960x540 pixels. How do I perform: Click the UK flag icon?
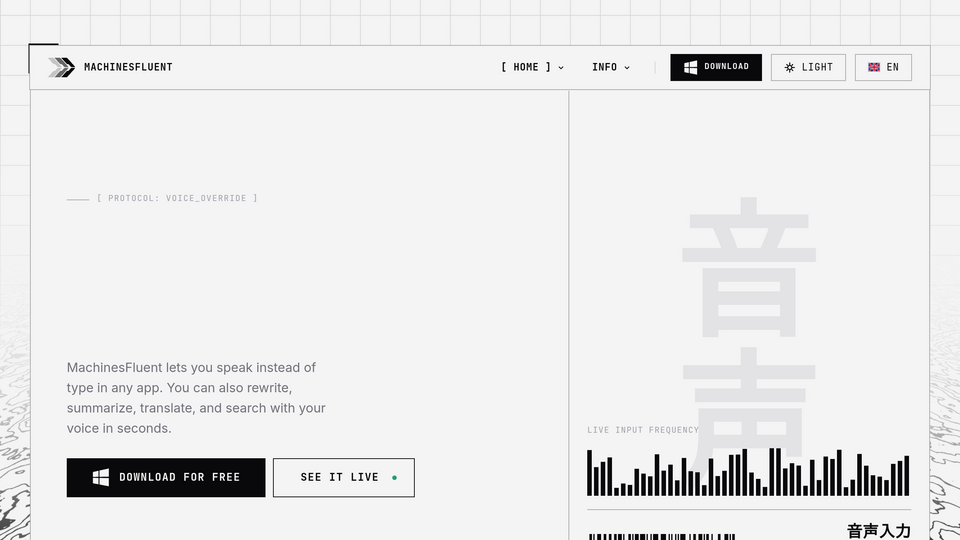point(874,67)
